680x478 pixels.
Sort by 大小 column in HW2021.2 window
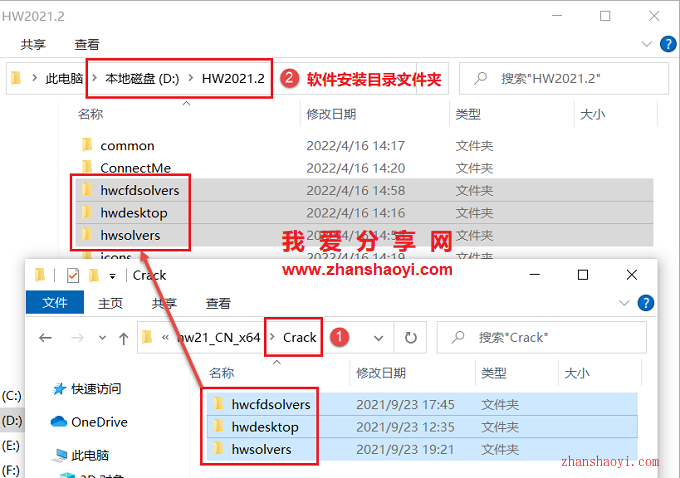(x=592, y=114)
